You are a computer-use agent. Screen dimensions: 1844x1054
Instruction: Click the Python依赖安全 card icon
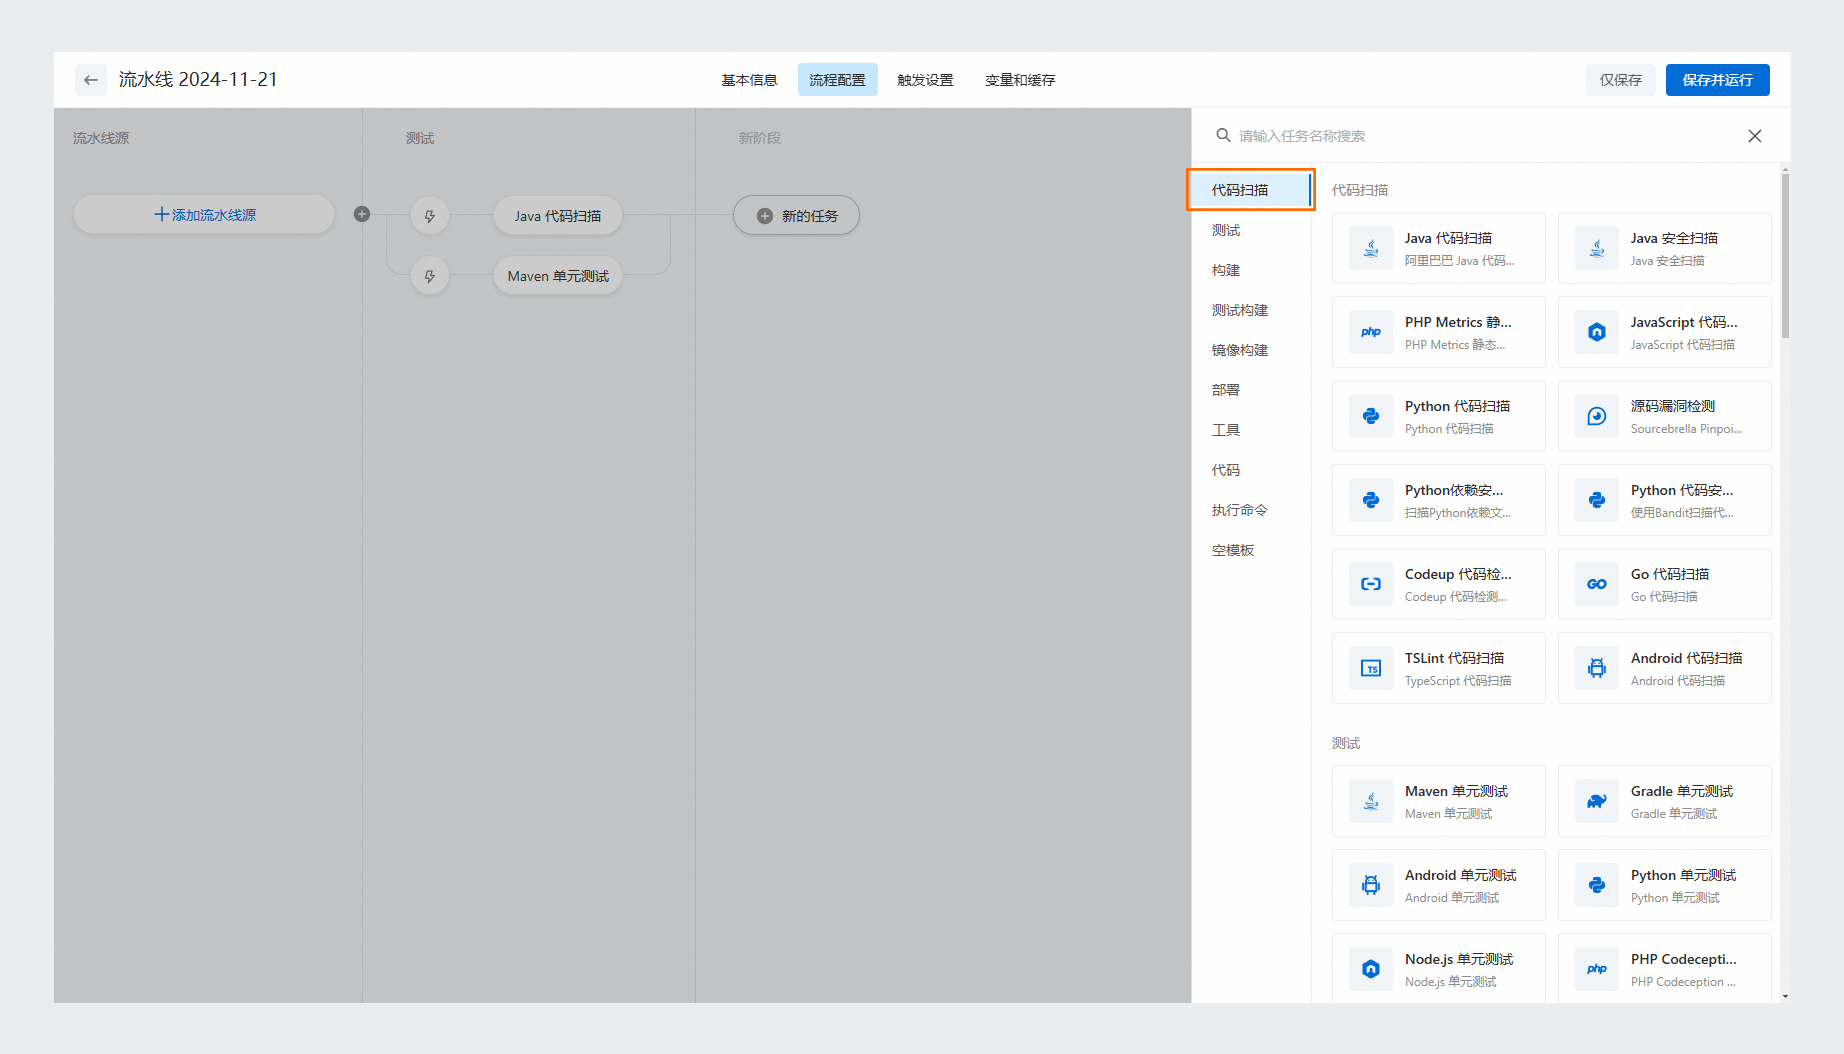pos(1371,500)
